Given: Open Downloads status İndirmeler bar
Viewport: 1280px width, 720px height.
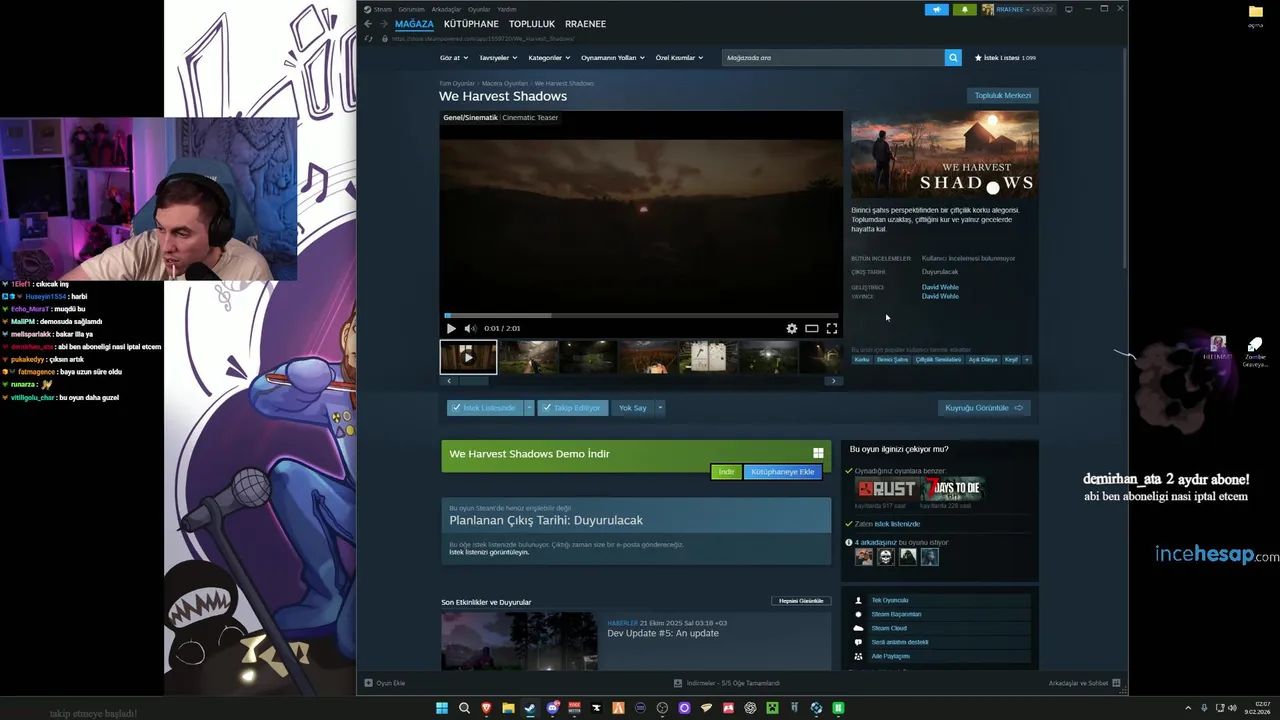Looking at the screenshot, I should (x=727, y=683).
